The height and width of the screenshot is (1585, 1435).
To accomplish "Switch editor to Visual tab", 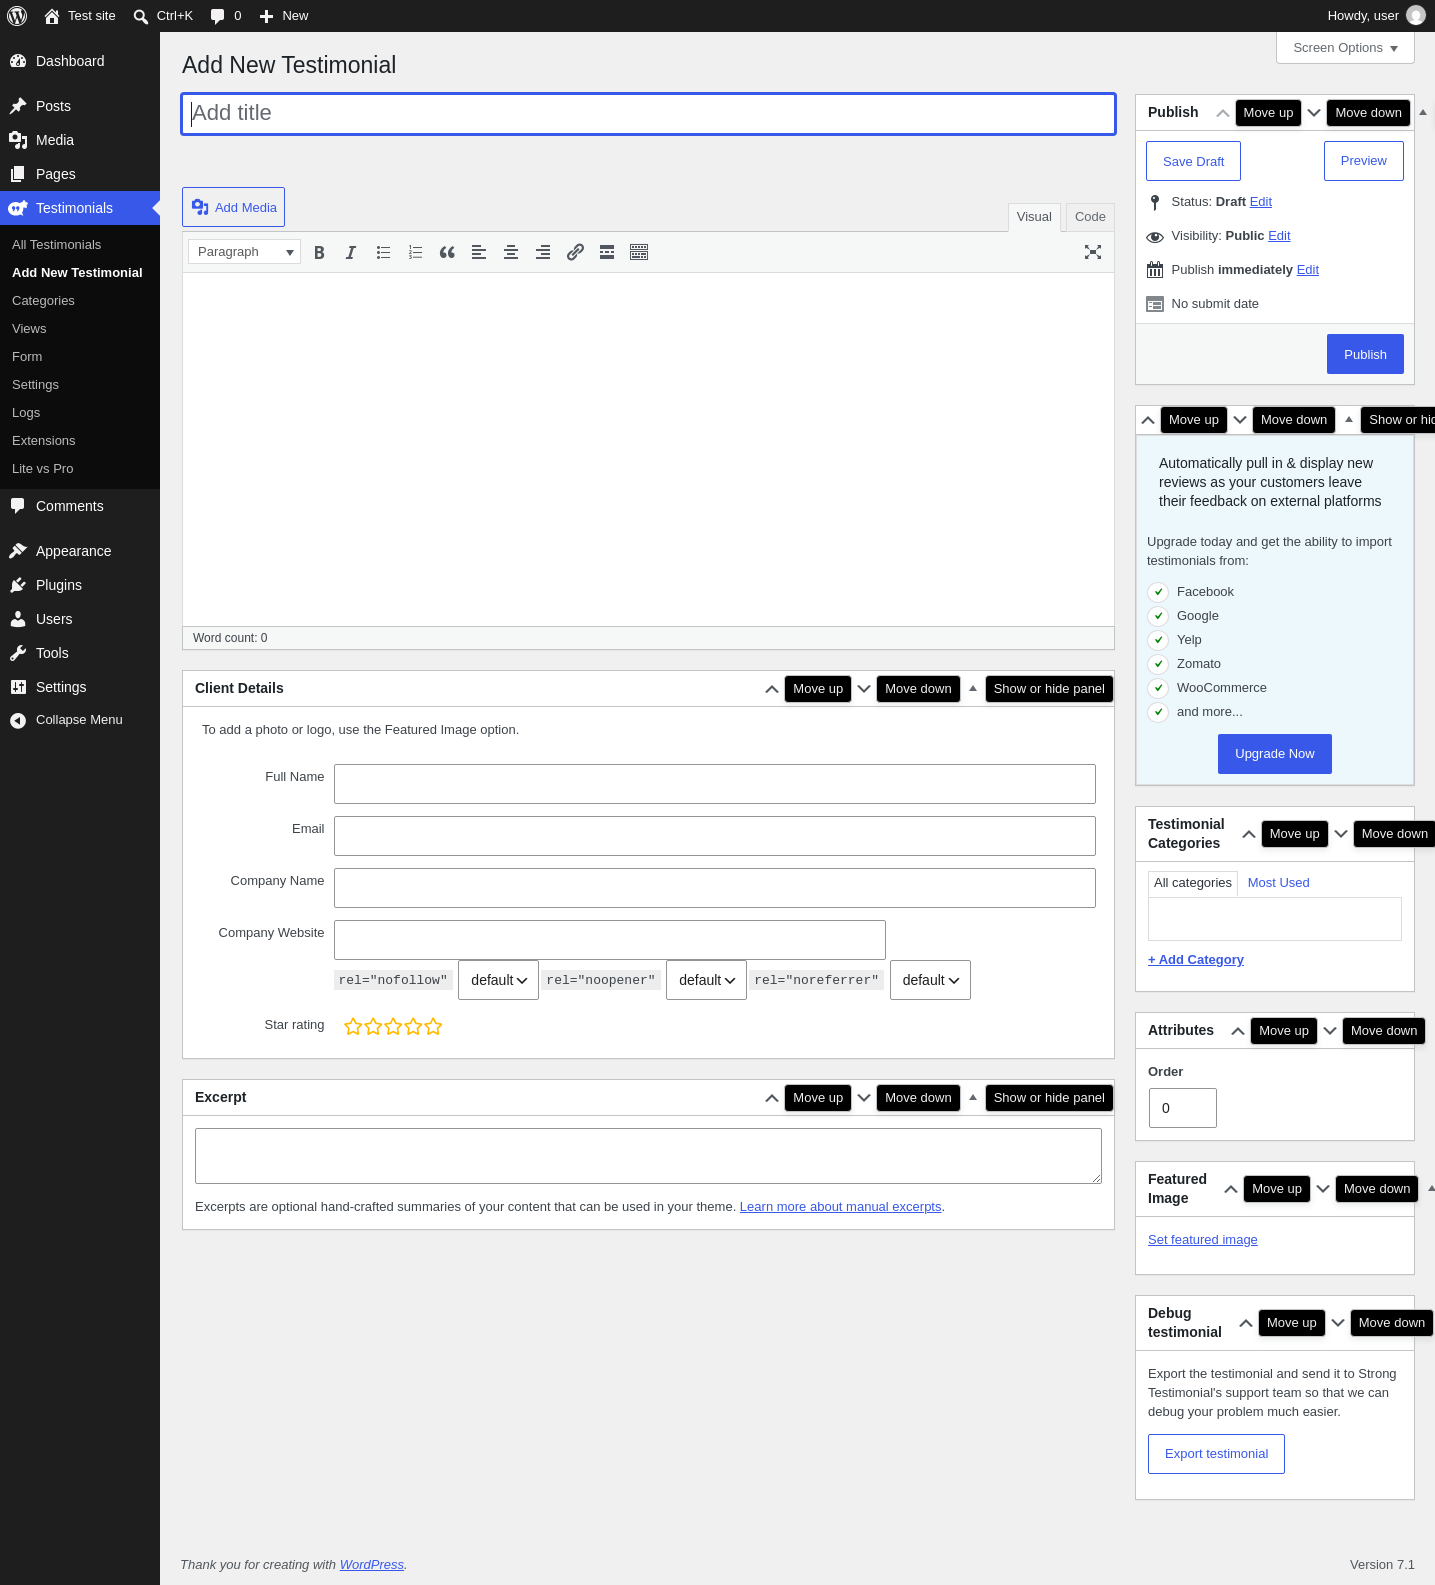I will point(1034,217).
